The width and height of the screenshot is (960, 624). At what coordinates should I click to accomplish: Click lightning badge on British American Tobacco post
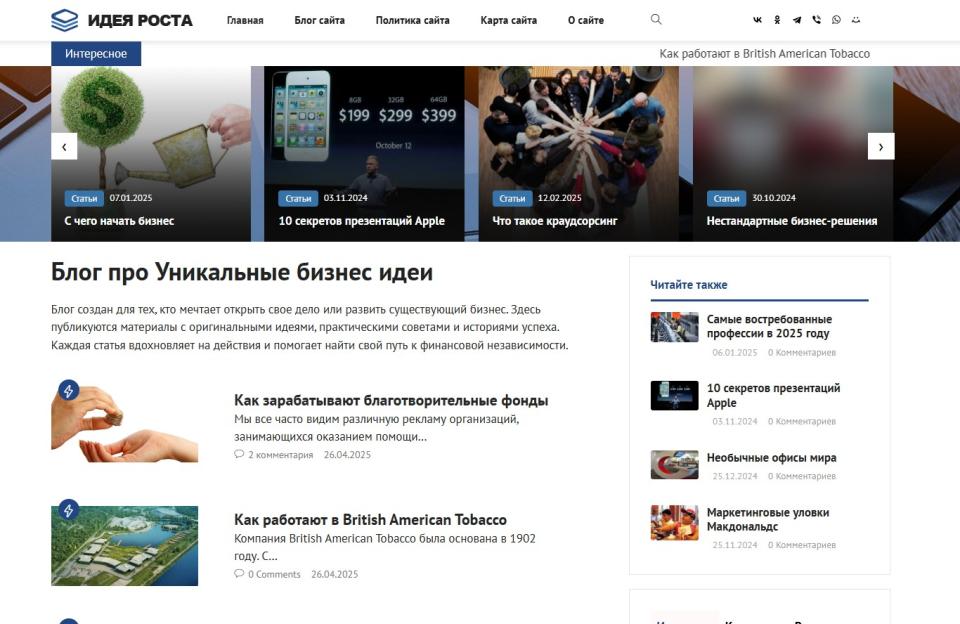69,509
